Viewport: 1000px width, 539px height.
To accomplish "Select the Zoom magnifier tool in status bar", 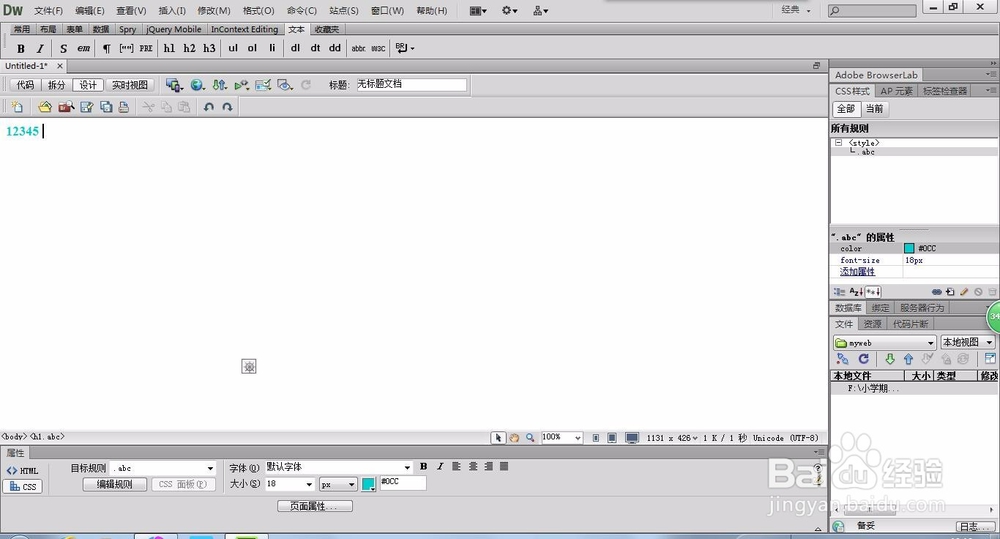I will tap(530, 438).
